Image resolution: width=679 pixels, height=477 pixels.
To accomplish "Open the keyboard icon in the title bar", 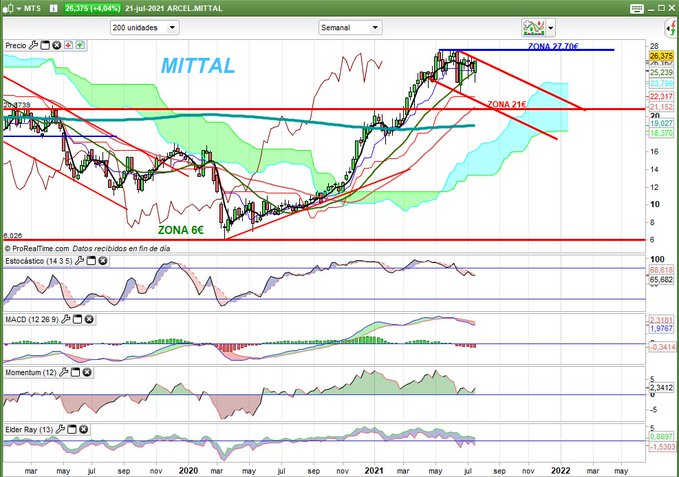I will (x=637, y=9).
